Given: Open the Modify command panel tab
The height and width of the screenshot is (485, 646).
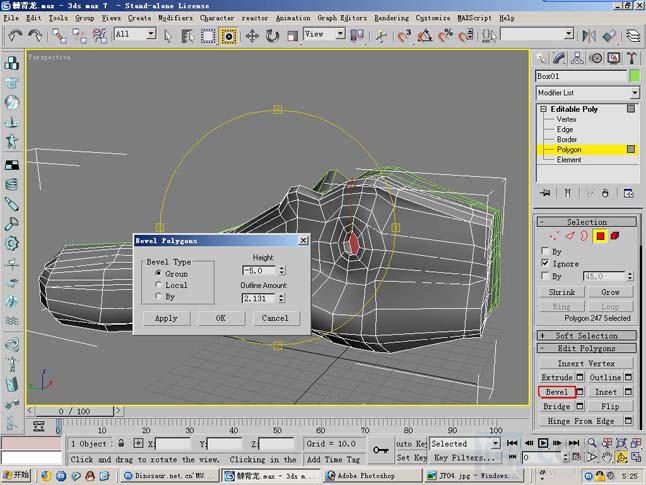Looking at the screenshot, I should [559, 58].
